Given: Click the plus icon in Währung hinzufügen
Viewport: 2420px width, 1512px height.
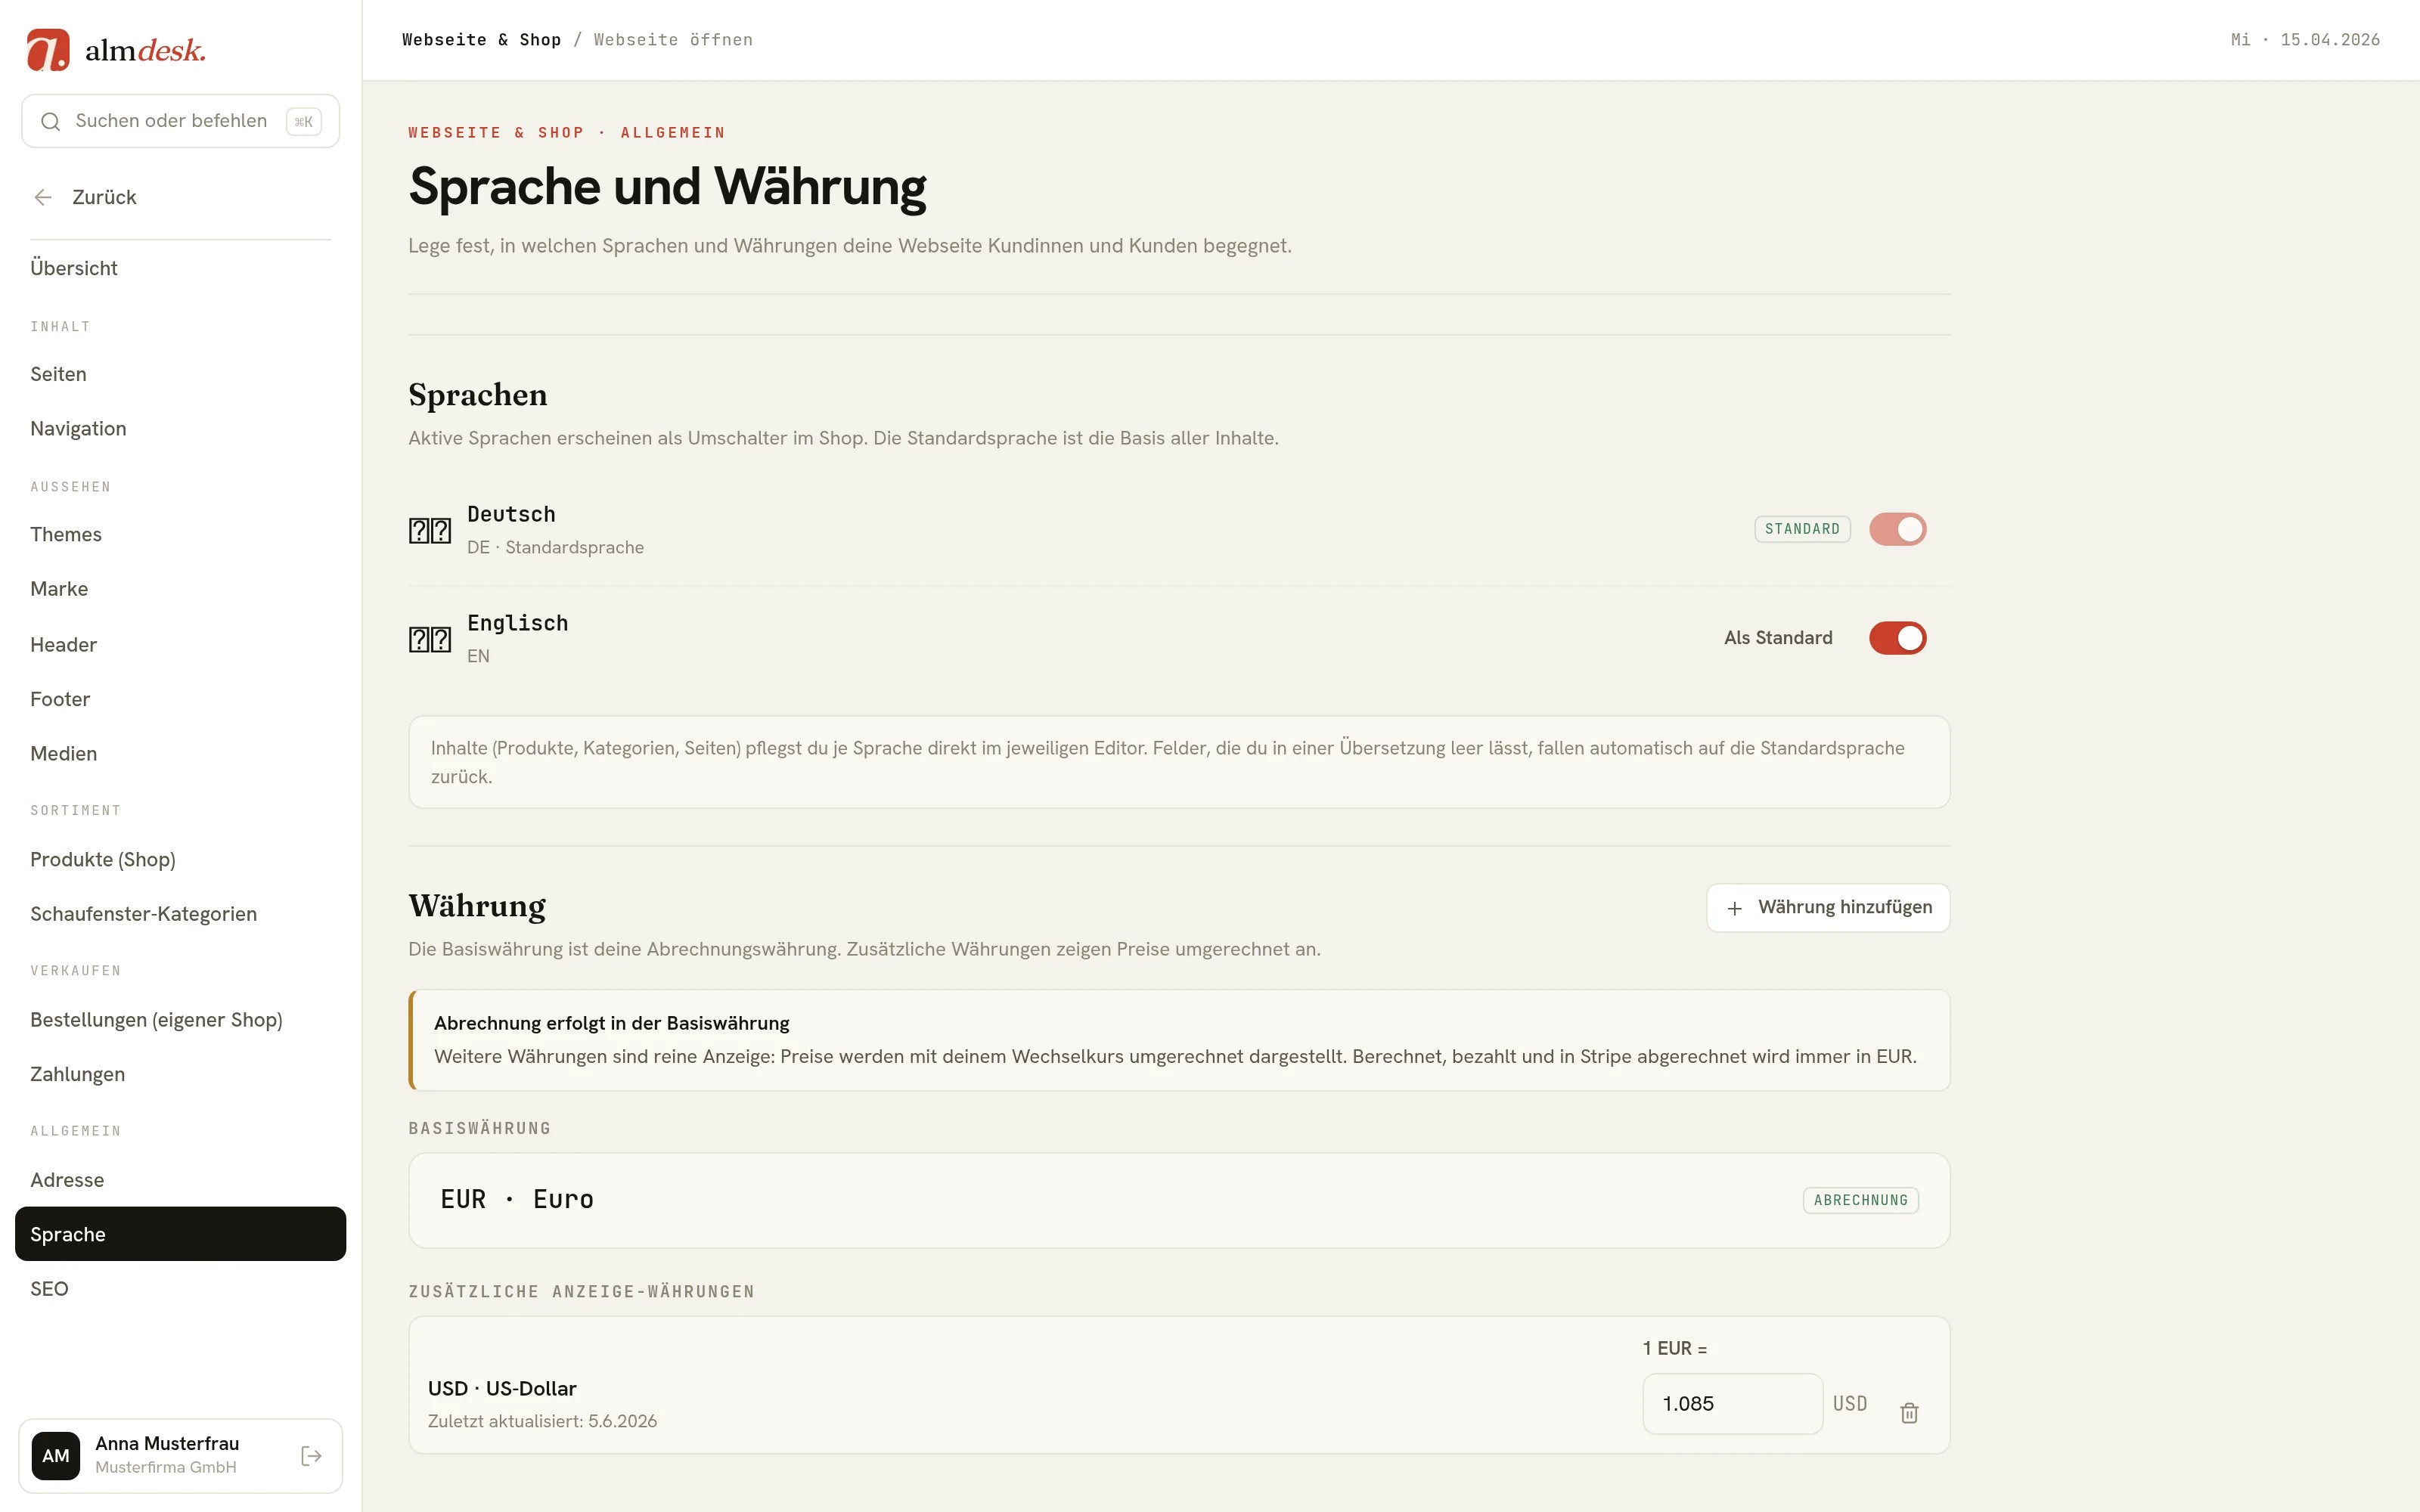Looking at the screenshot, I should point(1735,908).
